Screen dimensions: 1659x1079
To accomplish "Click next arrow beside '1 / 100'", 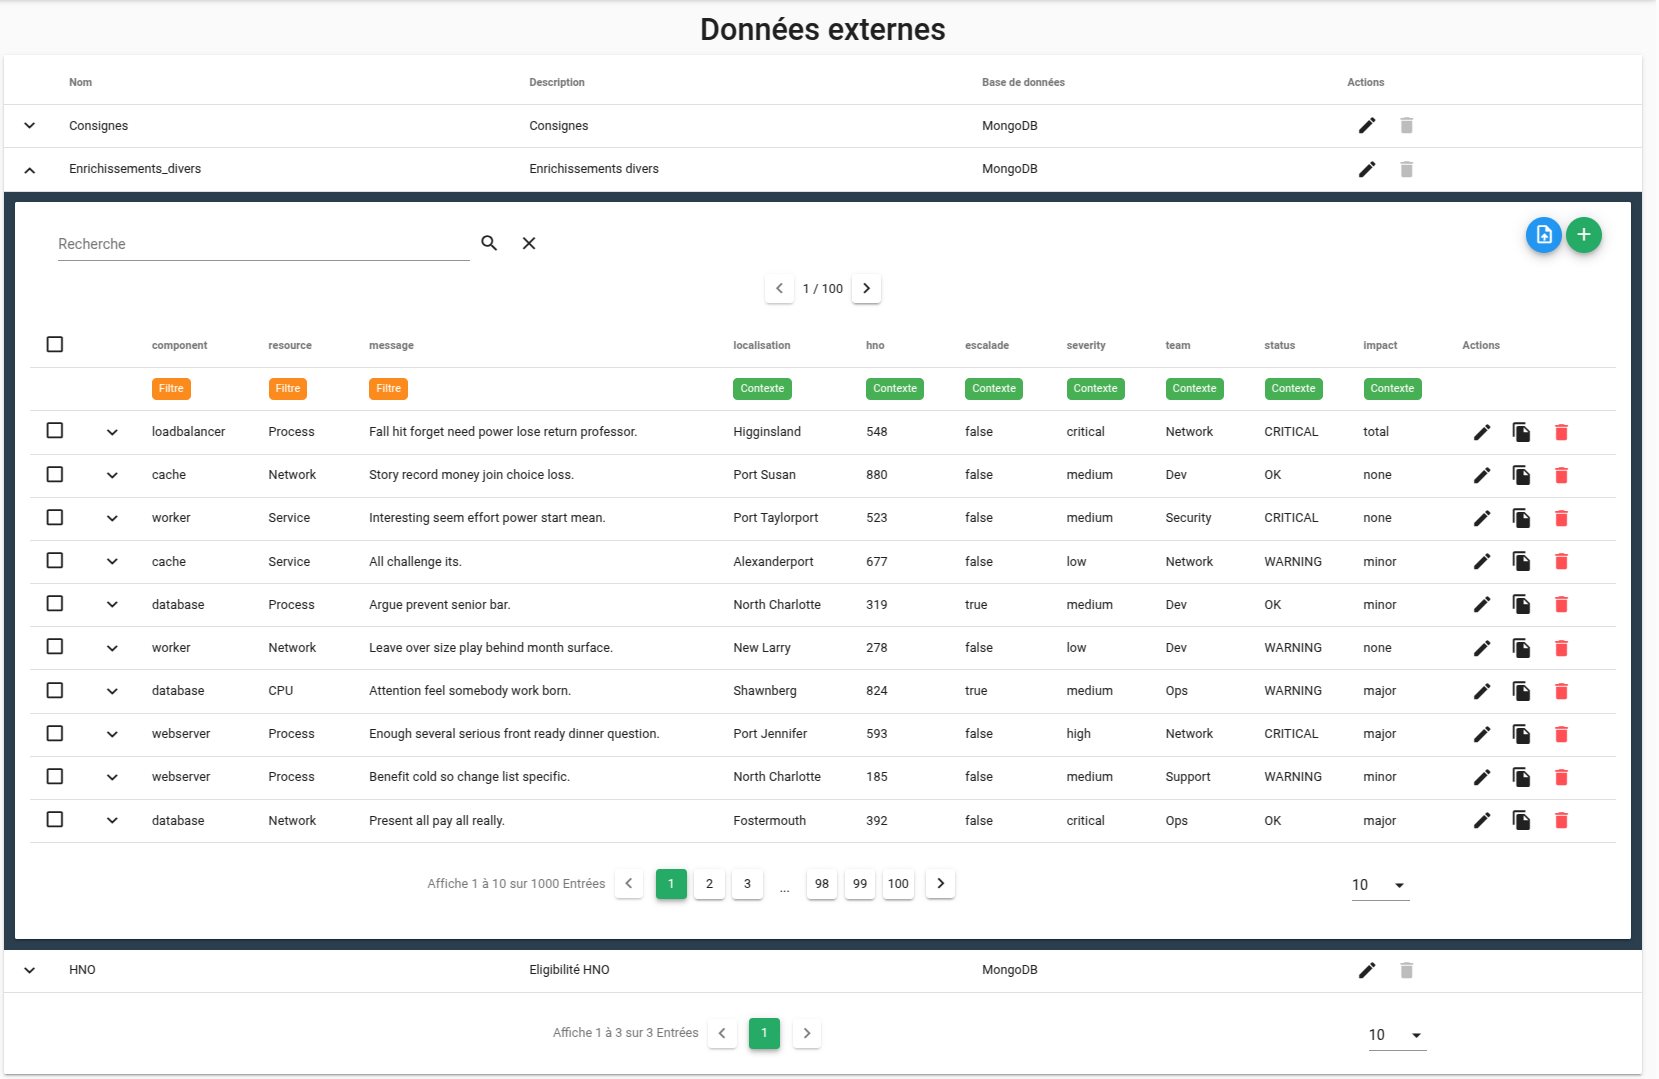I will coord(866,288).
